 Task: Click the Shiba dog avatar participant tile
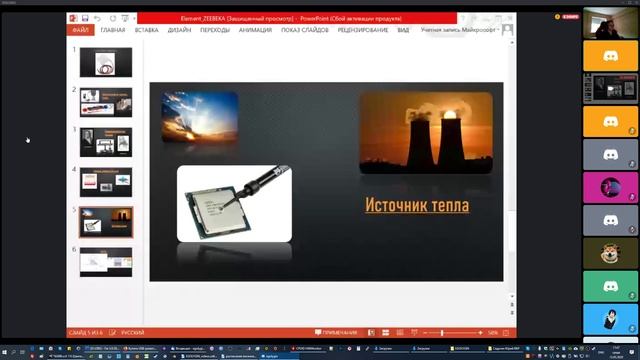pos(610,253)
